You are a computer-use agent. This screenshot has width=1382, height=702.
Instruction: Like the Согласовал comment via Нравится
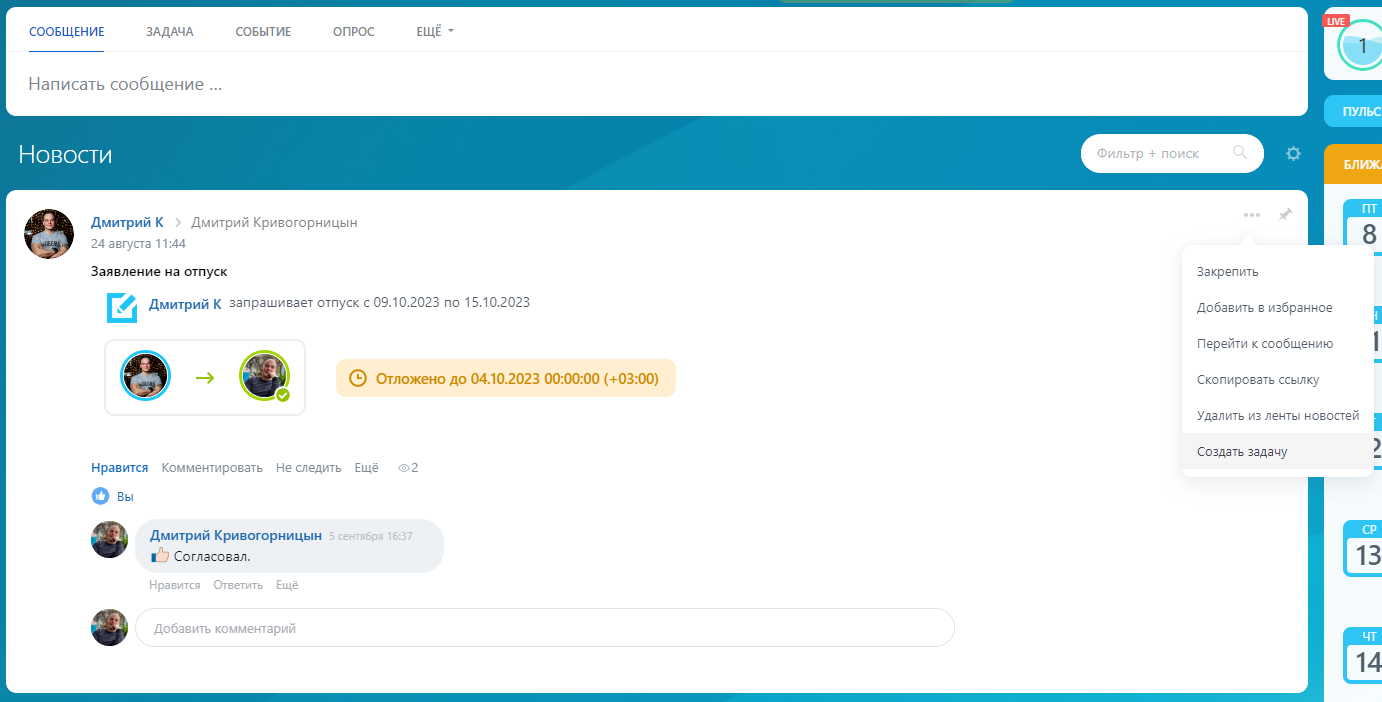(175, 585)
